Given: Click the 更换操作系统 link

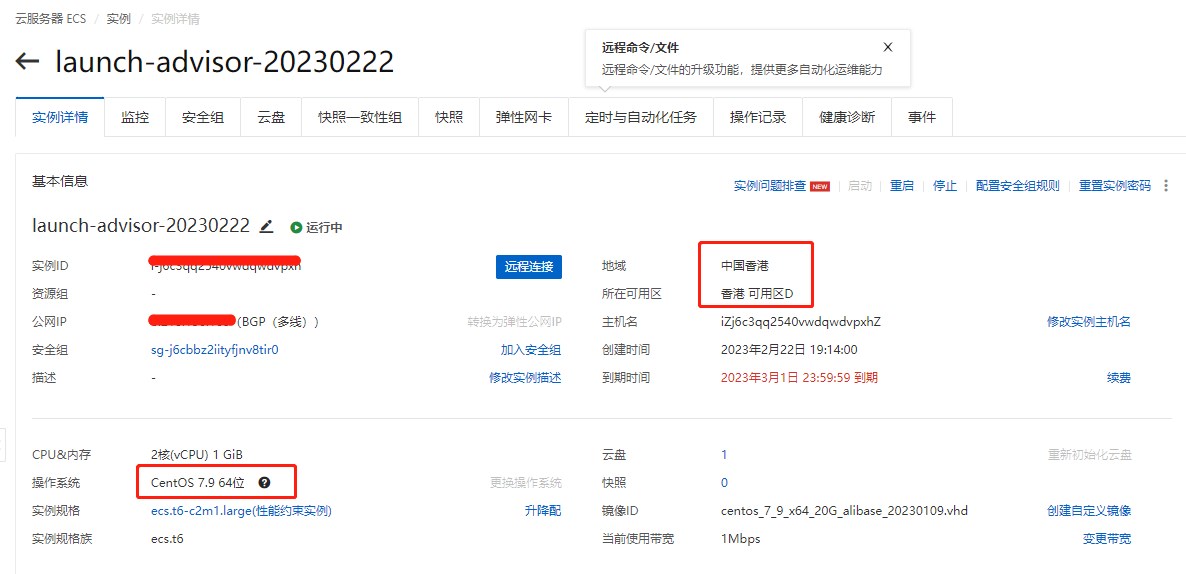Looking at the screenshot, I should [x=525, y=482].
